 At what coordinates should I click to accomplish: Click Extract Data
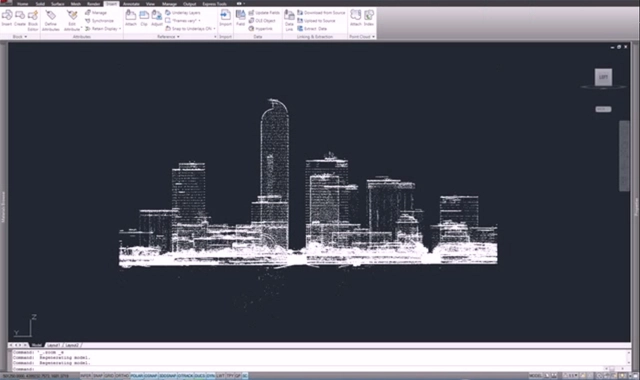click(x=312, y=29)
